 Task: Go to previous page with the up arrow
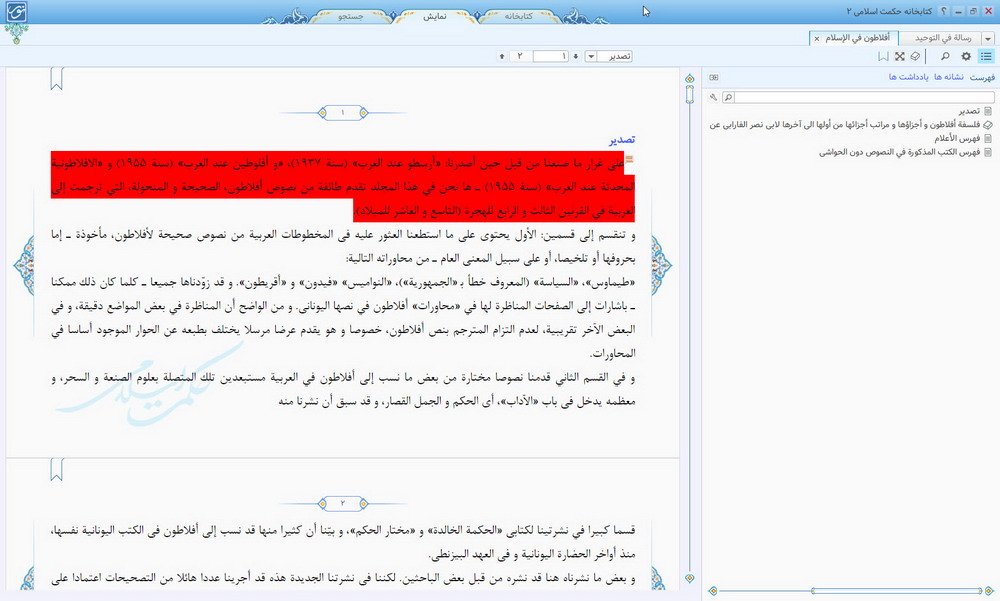coord(502,56)
